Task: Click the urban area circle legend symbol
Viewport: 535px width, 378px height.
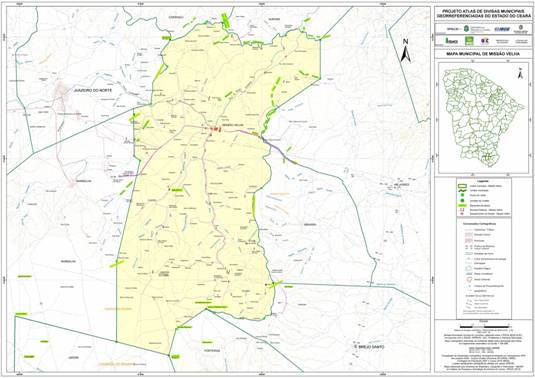Action: click(470, 280)
